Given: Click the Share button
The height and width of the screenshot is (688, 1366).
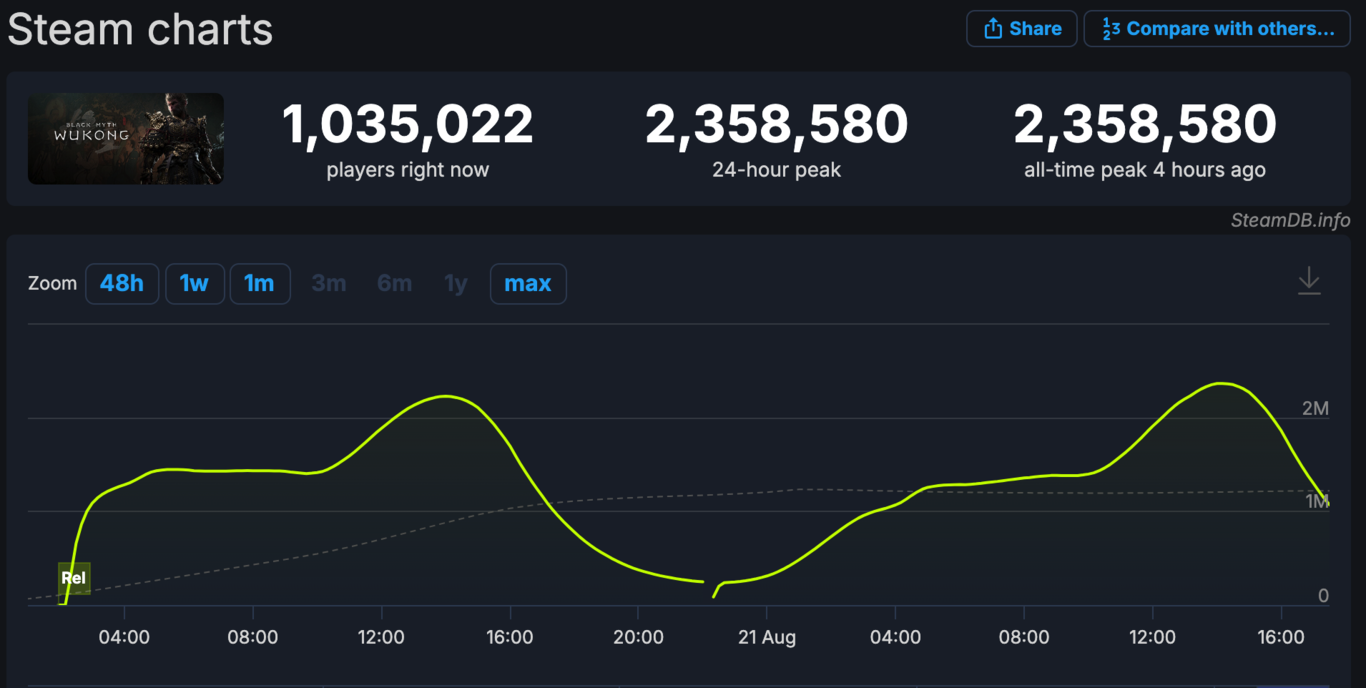Looking at the screenshot, I should tap(1021, 29).
